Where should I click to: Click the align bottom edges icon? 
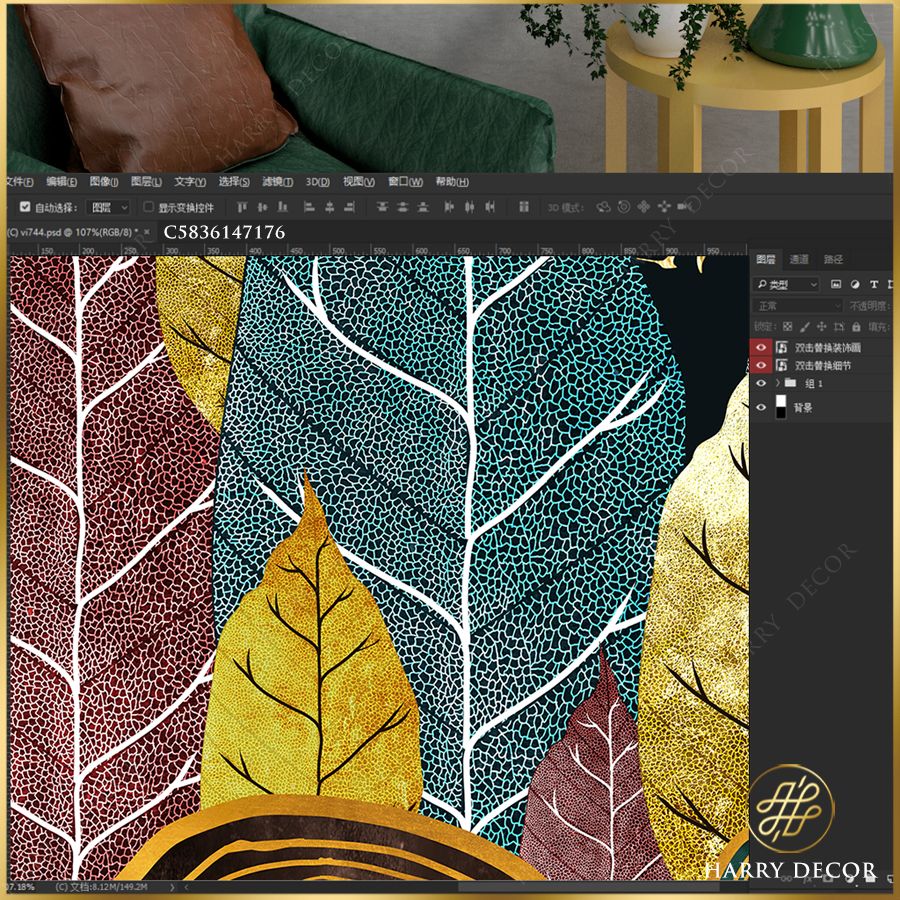pos(282,207)
